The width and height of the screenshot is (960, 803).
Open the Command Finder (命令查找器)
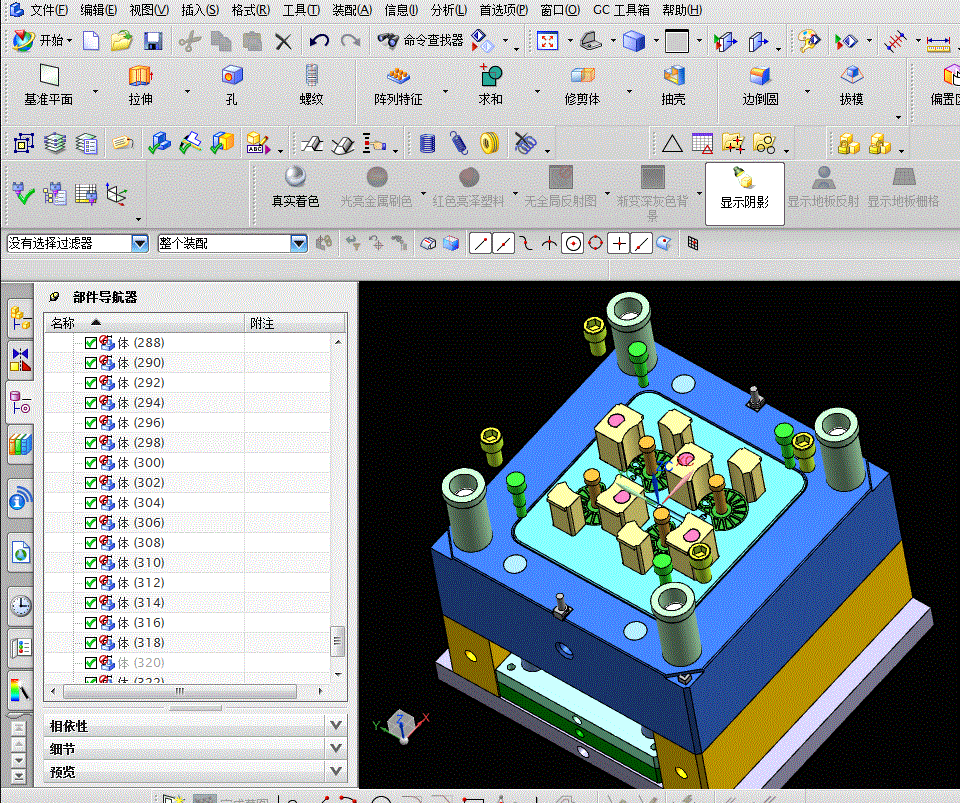[420, 40]
